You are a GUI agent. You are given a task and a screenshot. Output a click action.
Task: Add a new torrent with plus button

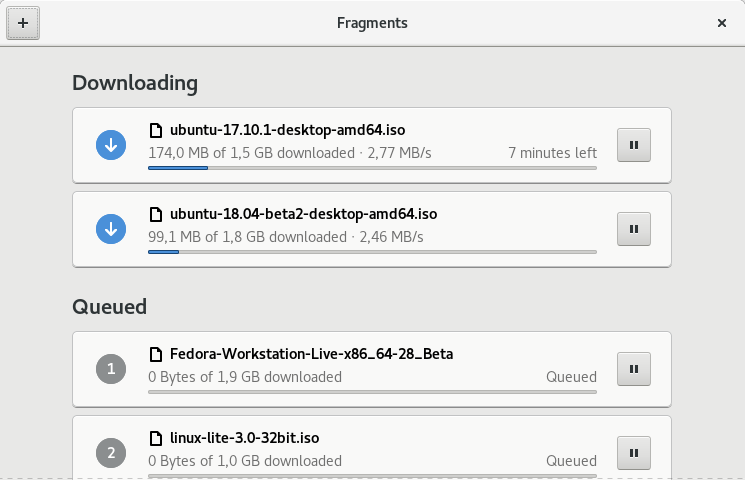pos(23,23)
